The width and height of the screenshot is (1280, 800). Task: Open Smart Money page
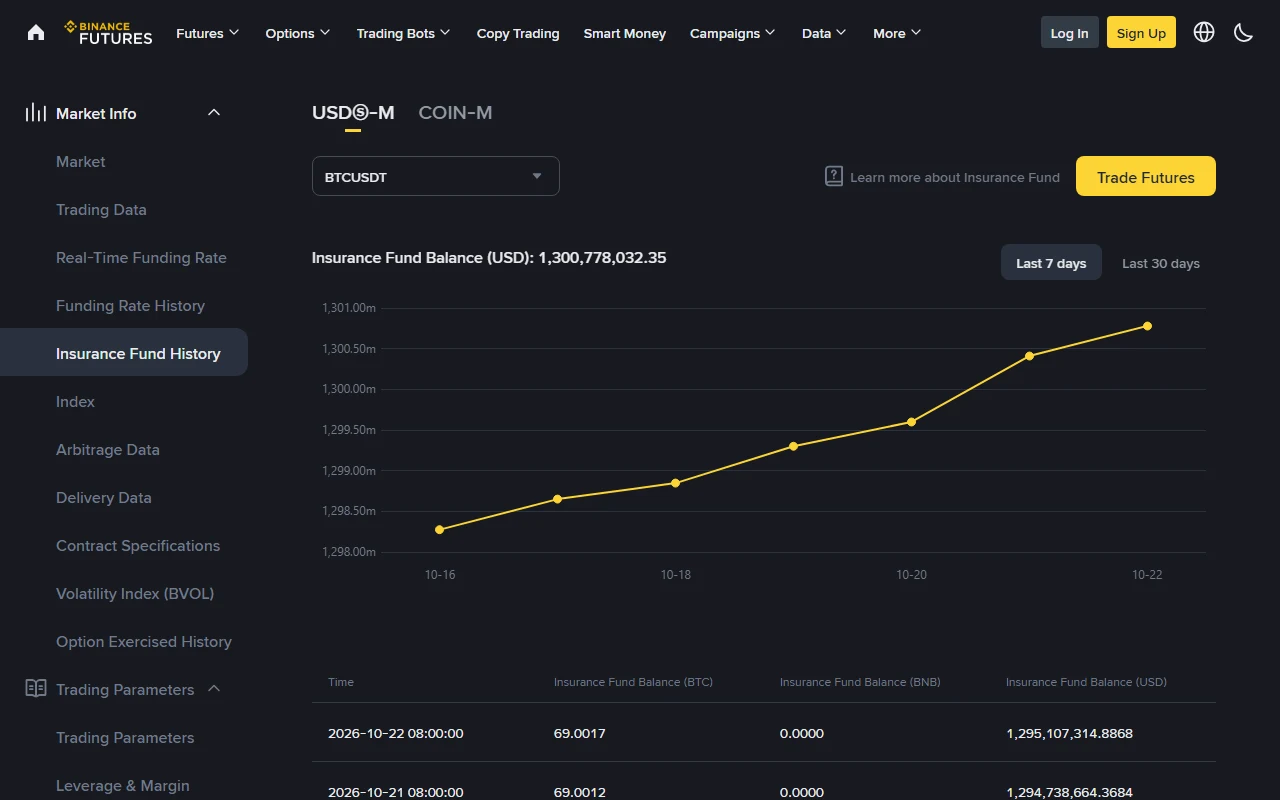click(x=625, y=33)
